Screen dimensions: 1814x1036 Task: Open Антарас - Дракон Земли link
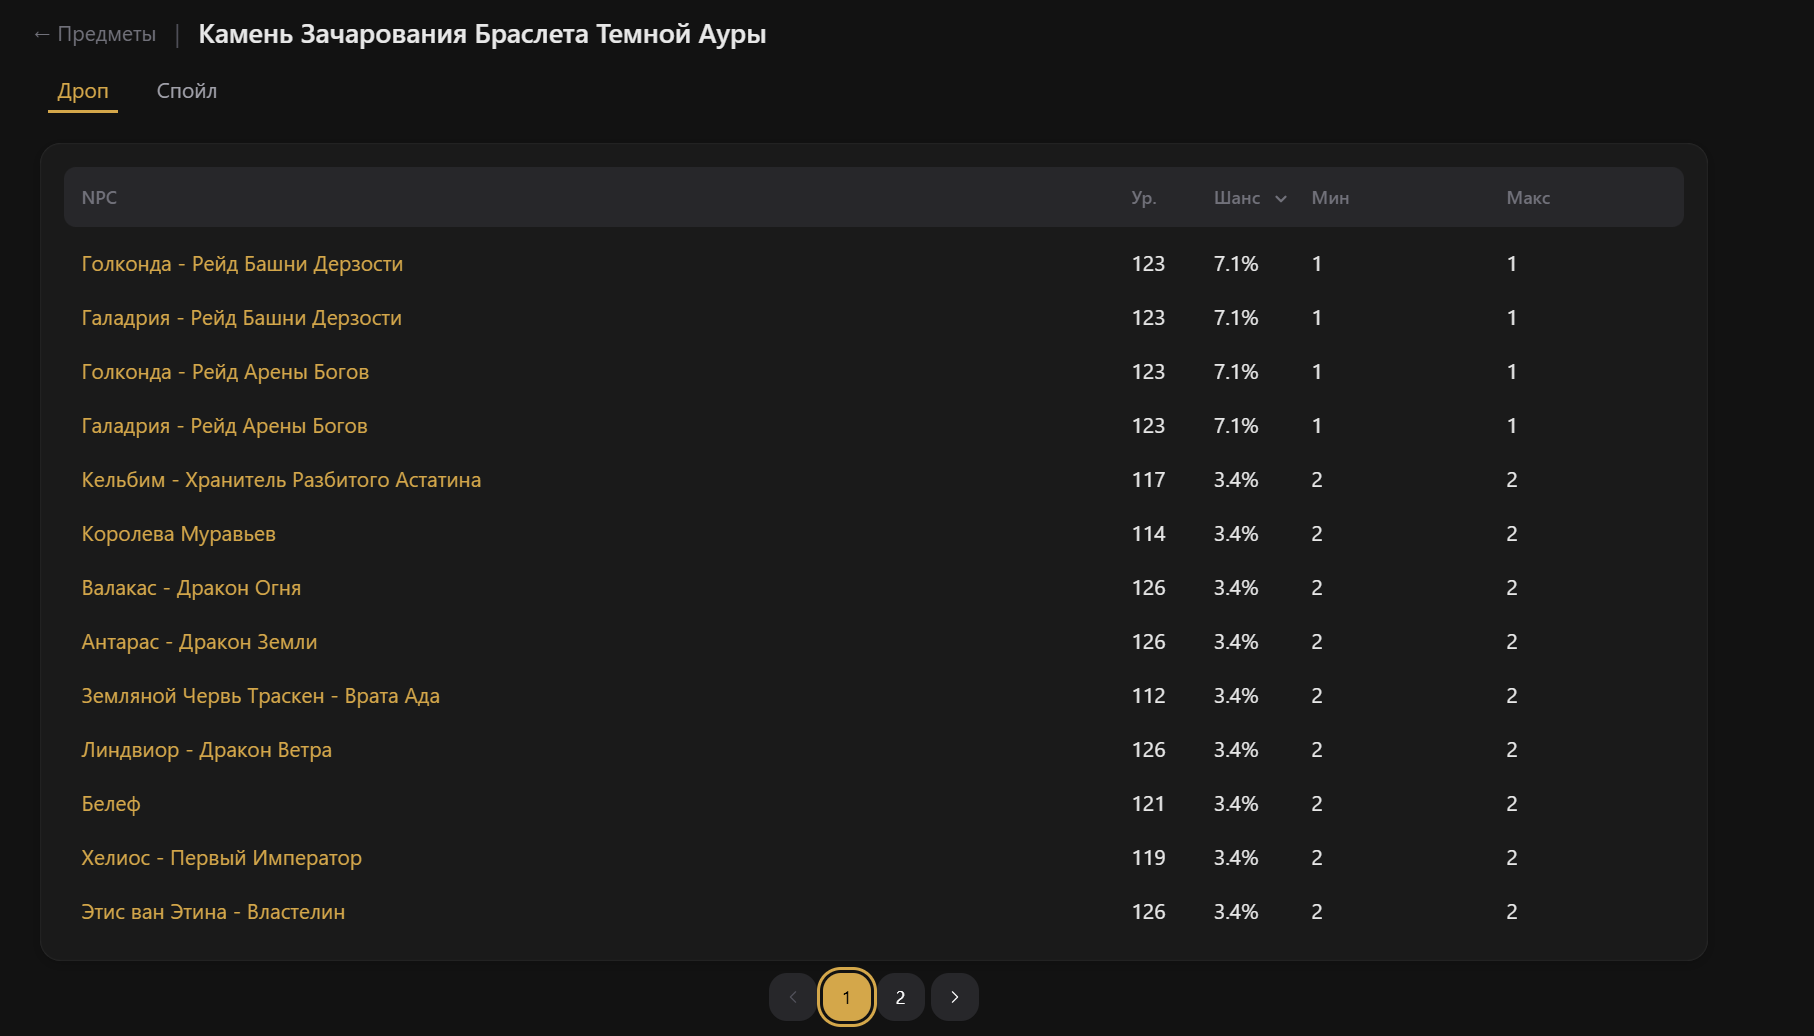(199, 642)
